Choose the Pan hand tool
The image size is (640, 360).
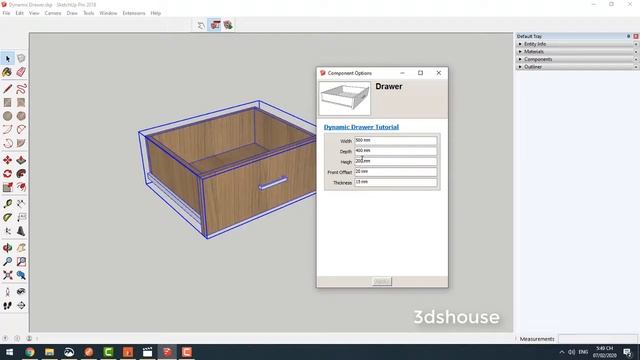(x=21, y=248)
